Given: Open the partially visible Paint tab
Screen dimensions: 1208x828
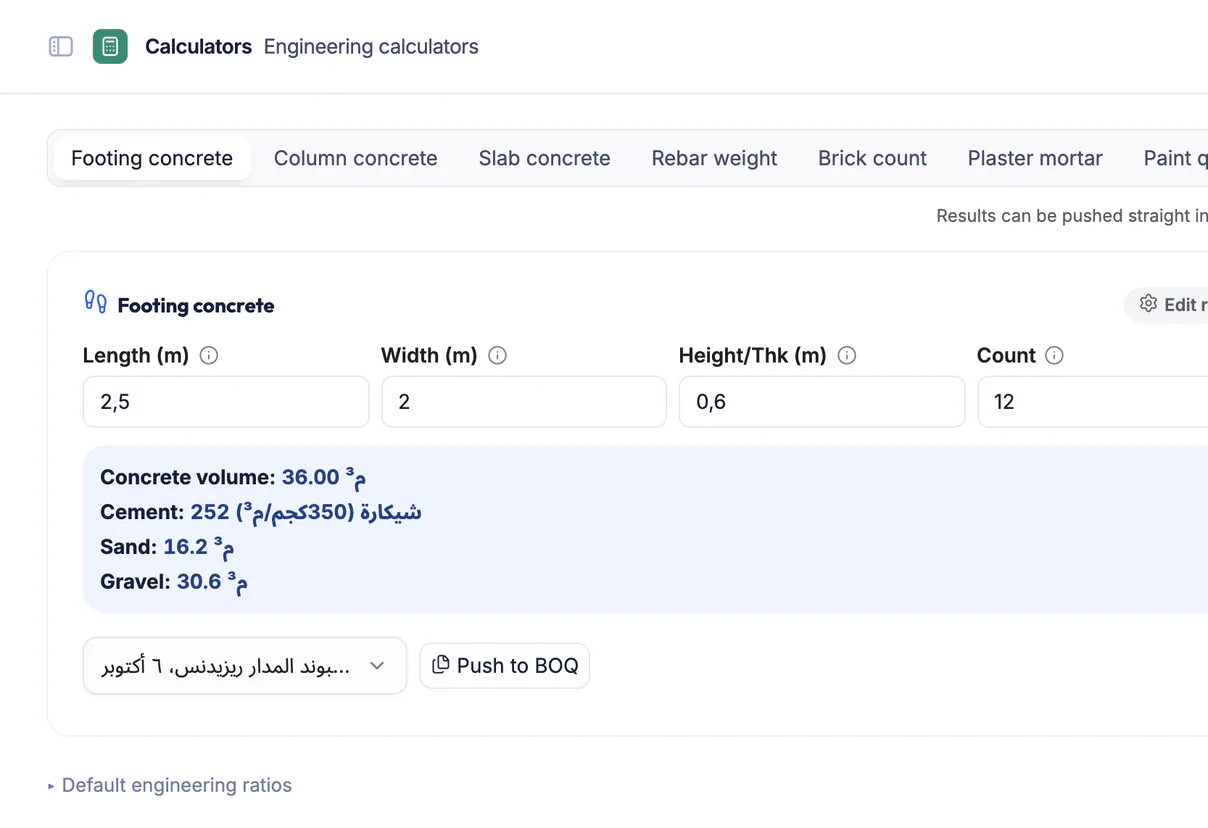Looking at the screenshot, I should point(1175,158).
